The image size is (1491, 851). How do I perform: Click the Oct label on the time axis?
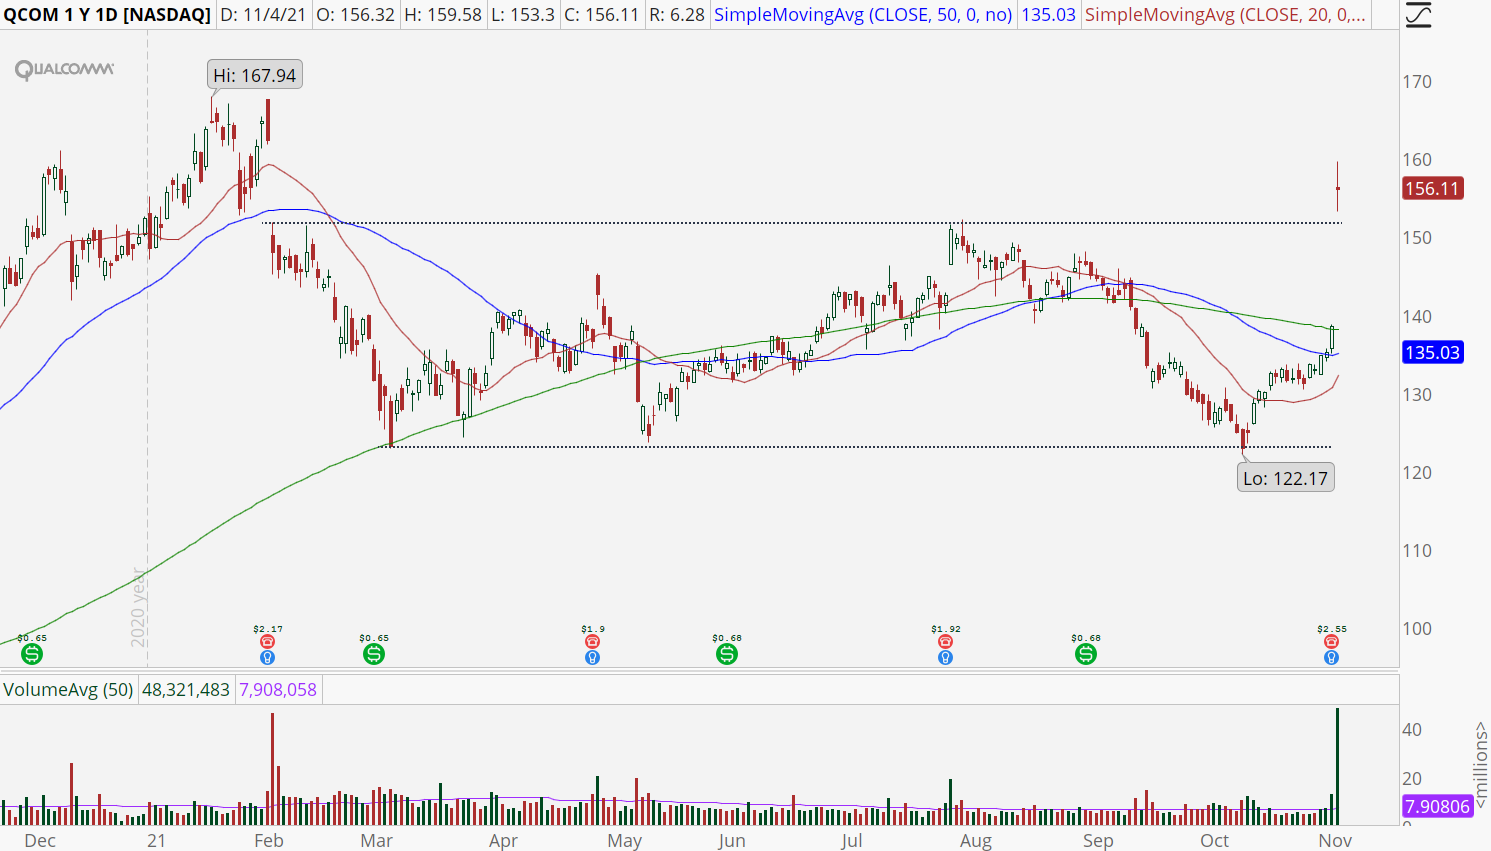(1215, 840)
